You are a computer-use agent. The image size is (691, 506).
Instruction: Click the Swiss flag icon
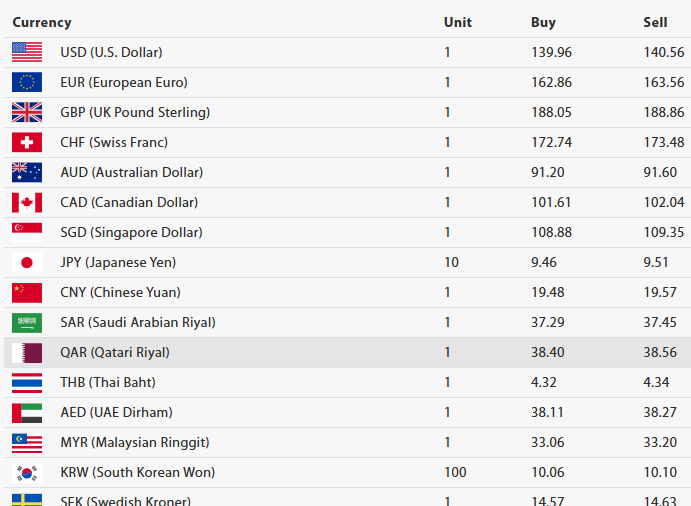27,142
